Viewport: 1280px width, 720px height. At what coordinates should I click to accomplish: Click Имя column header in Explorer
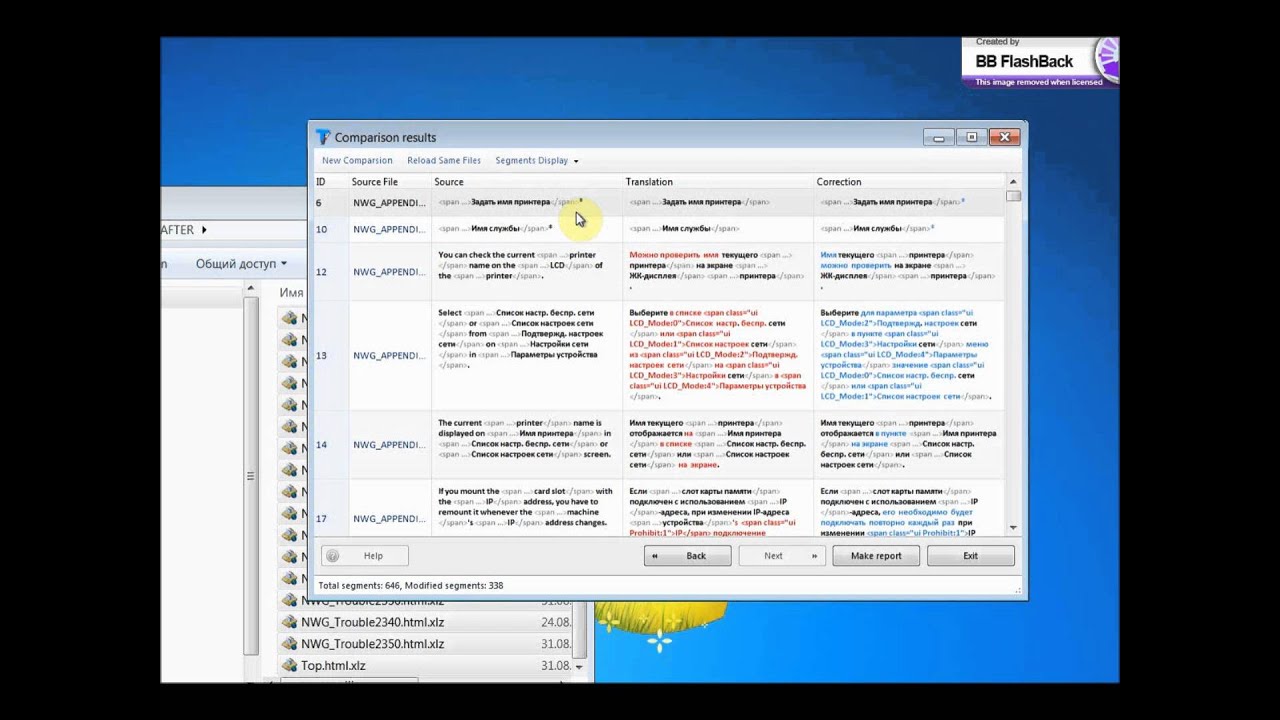point(291,293)
